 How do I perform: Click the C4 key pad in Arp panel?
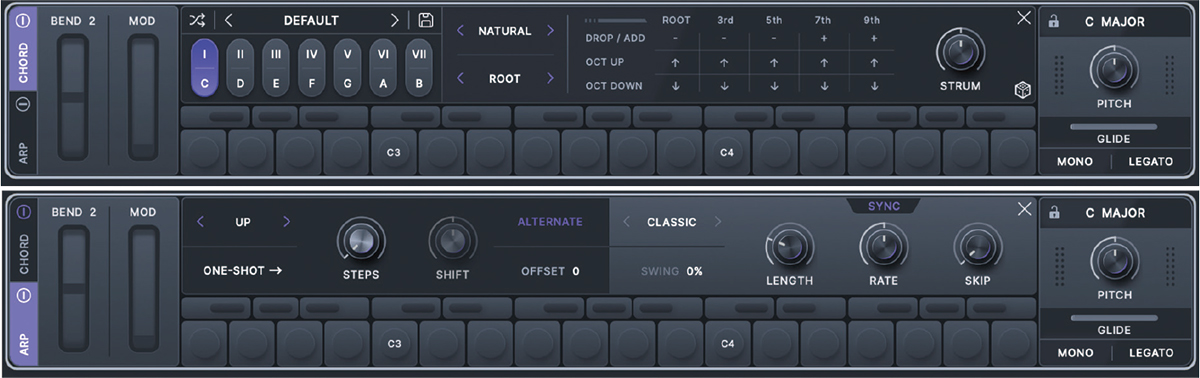(729, 343)
